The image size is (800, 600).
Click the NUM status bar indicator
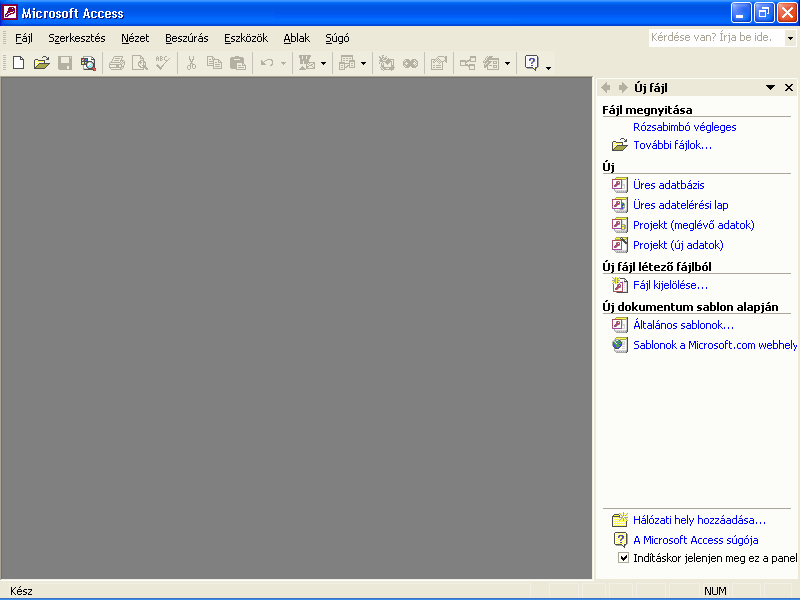pyautogui.click(x=715, y=591)
